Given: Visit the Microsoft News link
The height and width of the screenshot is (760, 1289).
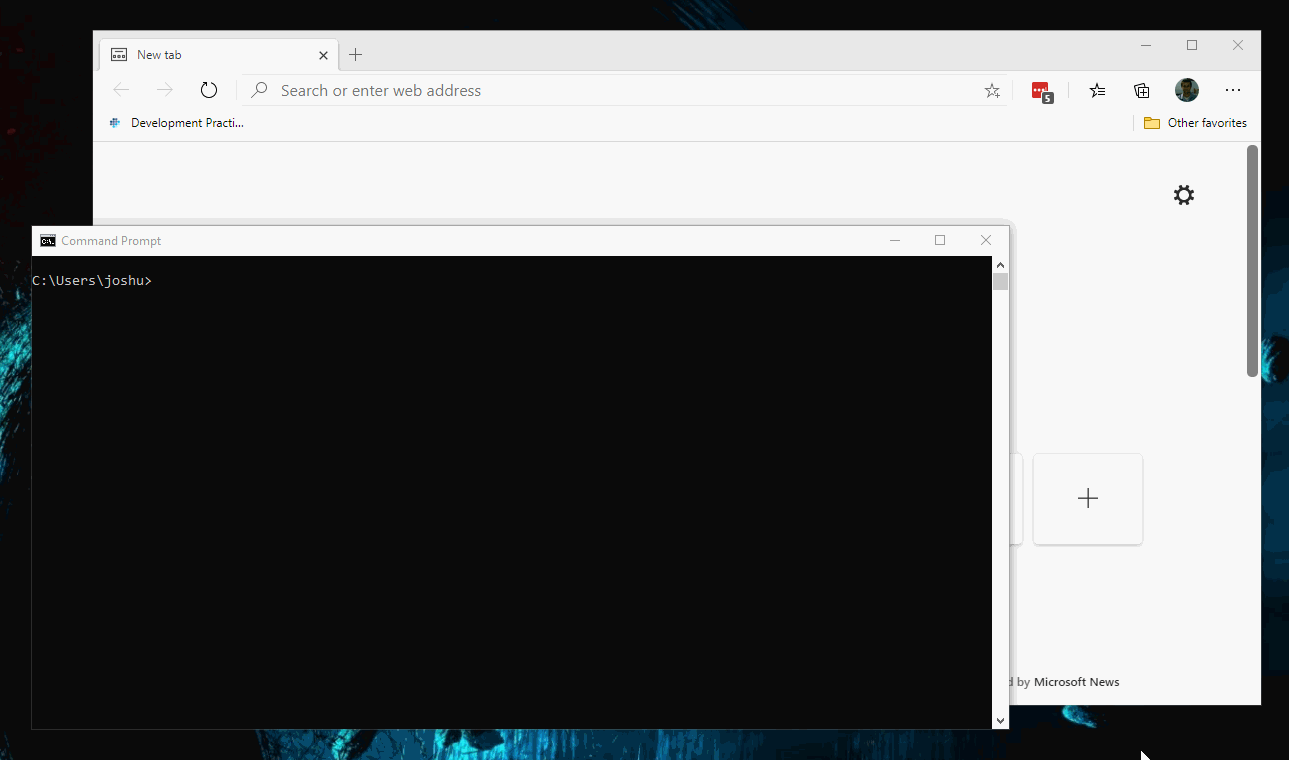Looking at the screenshot, I should [1076, 681].
